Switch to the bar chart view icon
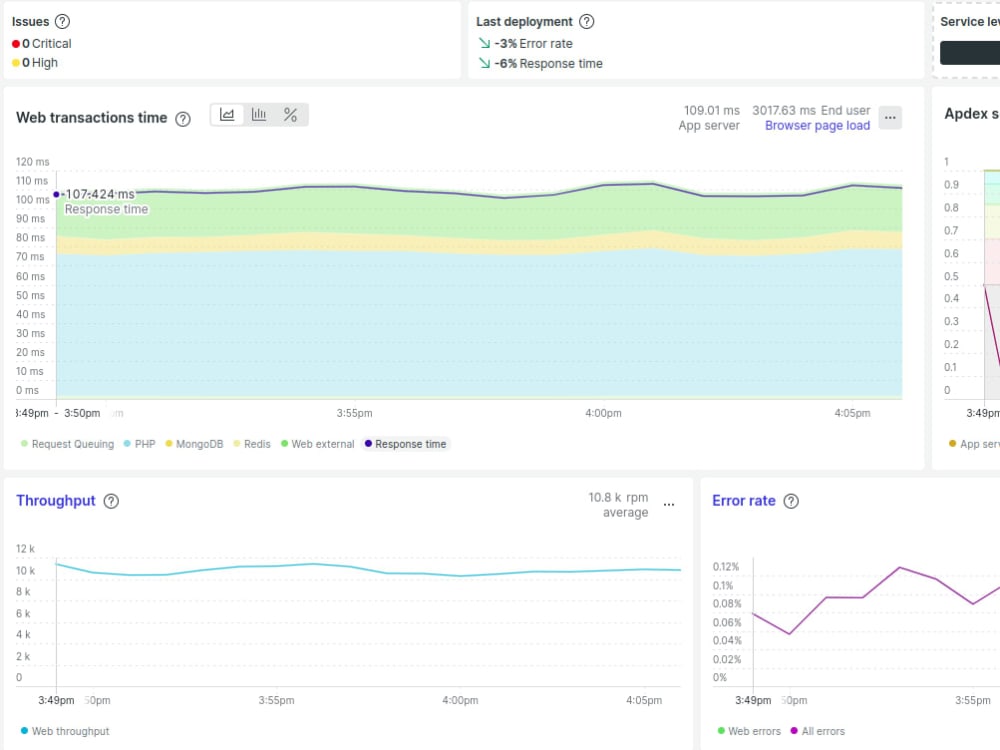Screen dimensions: 1000x750 (x=258, y=114)
